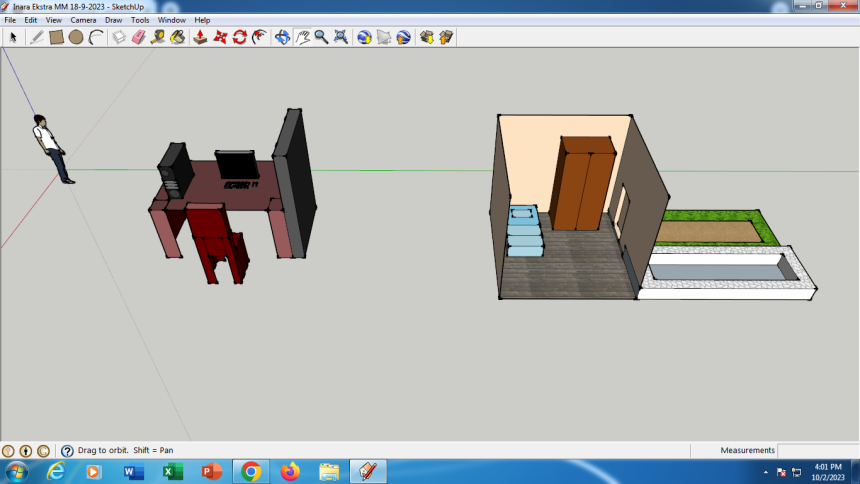Select the arrow Select tool

tap(13, 37)
